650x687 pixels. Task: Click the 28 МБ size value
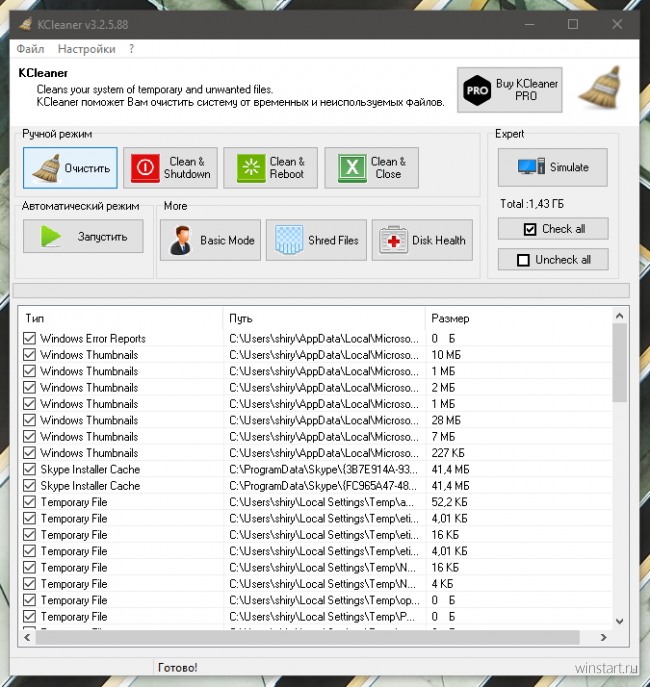click(x=446, y=420)
